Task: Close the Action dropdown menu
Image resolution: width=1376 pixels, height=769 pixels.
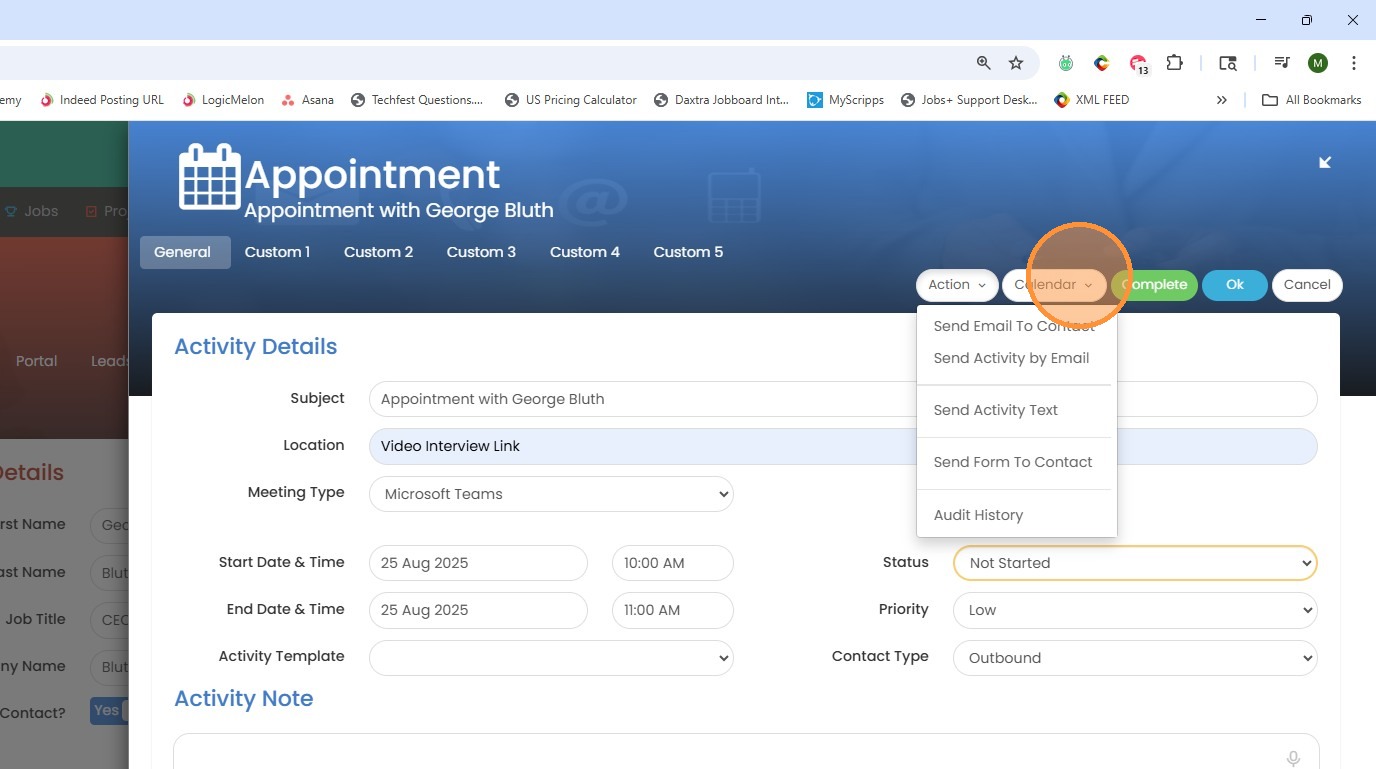Action: [957, 285]
